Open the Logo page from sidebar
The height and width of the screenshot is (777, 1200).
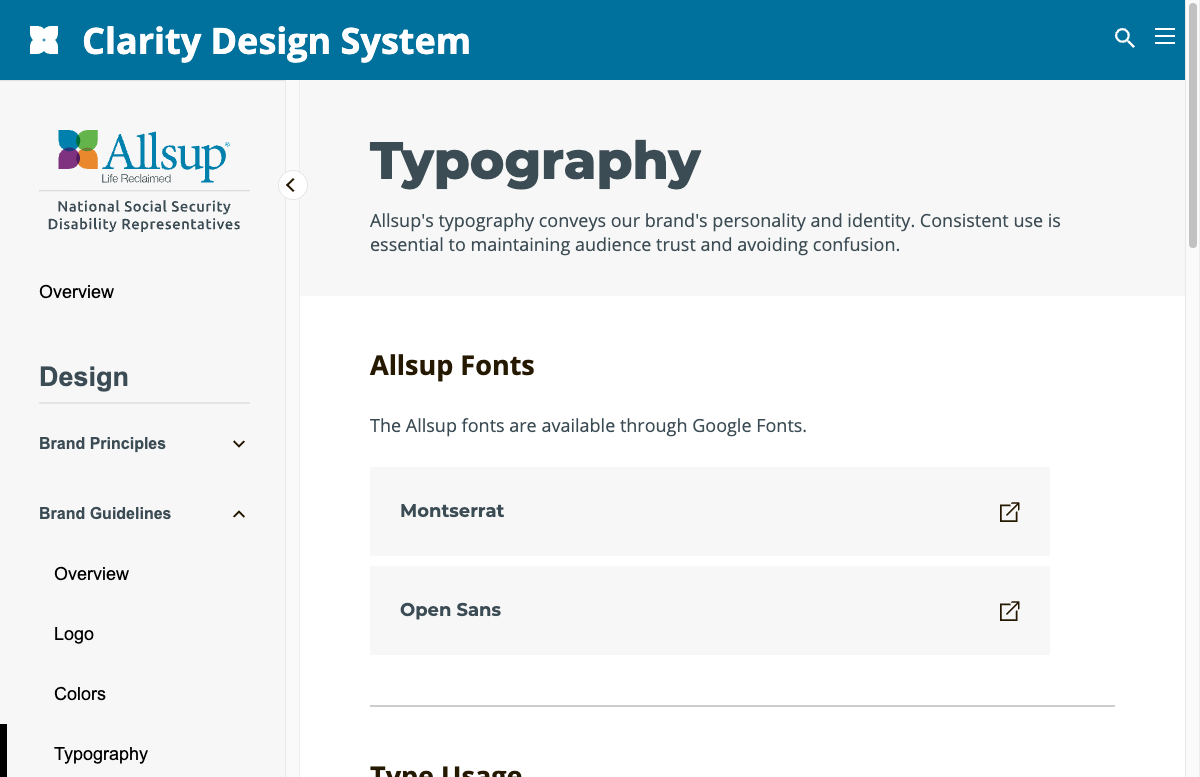click(x=74, y=633)
